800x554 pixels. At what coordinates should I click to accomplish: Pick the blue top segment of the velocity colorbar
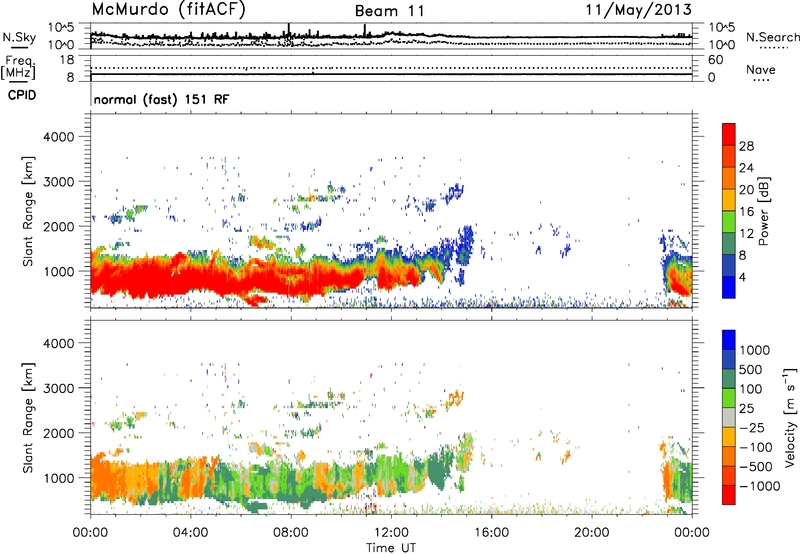729,340
